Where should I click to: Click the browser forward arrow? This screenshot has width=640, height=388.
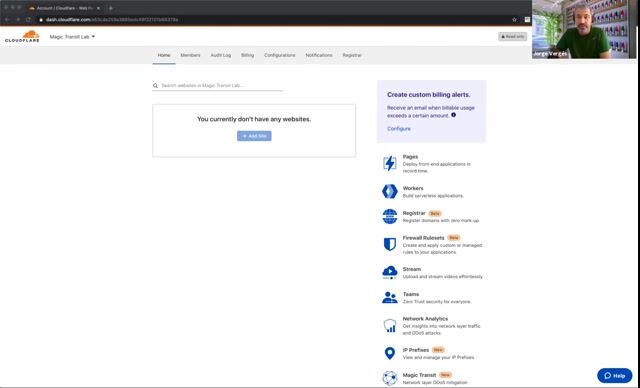pyautogui.click(x=18, y=20)
